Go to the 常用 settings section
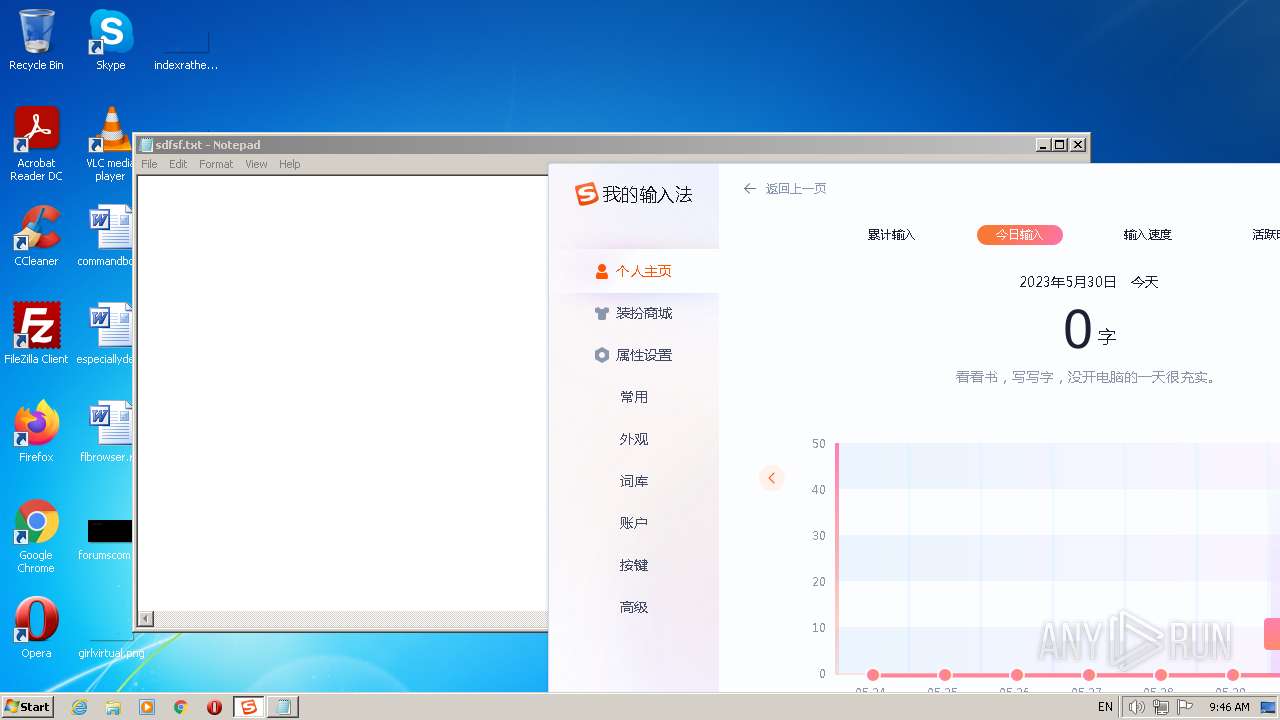The width and height of the screenshot is (1280, 720). [634, 397]
